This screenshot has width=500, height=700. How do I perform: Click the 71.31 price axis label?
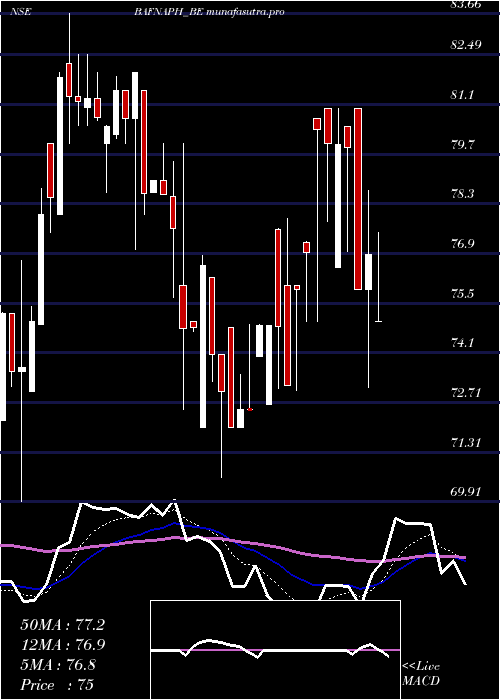coord(467,443)
